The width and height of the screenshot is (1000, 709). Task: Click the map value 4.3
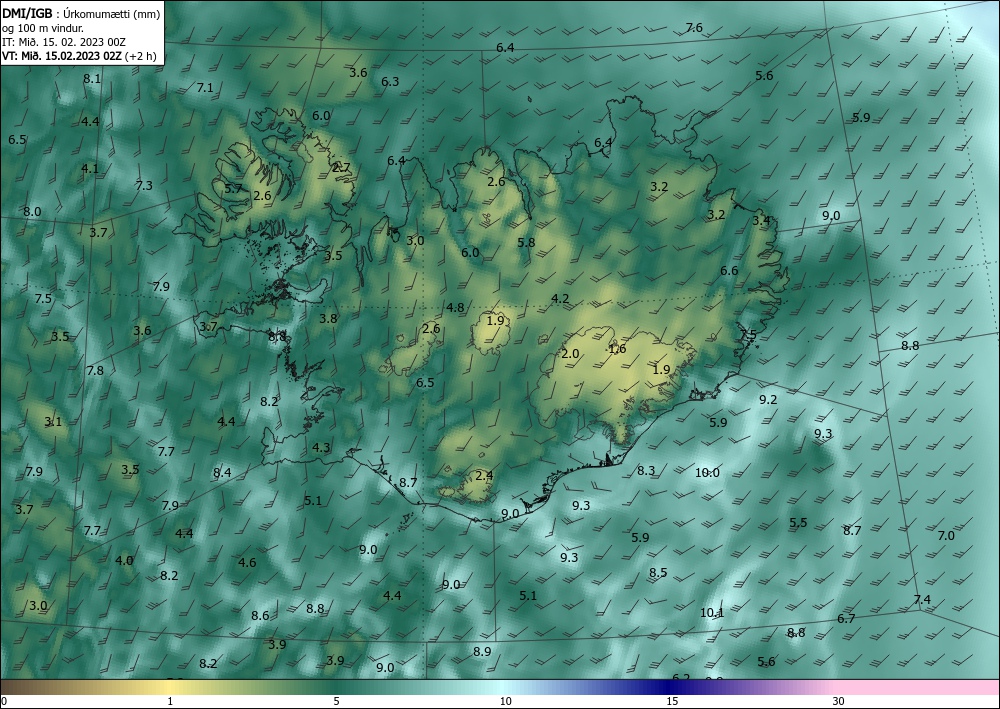coord(321,448)
